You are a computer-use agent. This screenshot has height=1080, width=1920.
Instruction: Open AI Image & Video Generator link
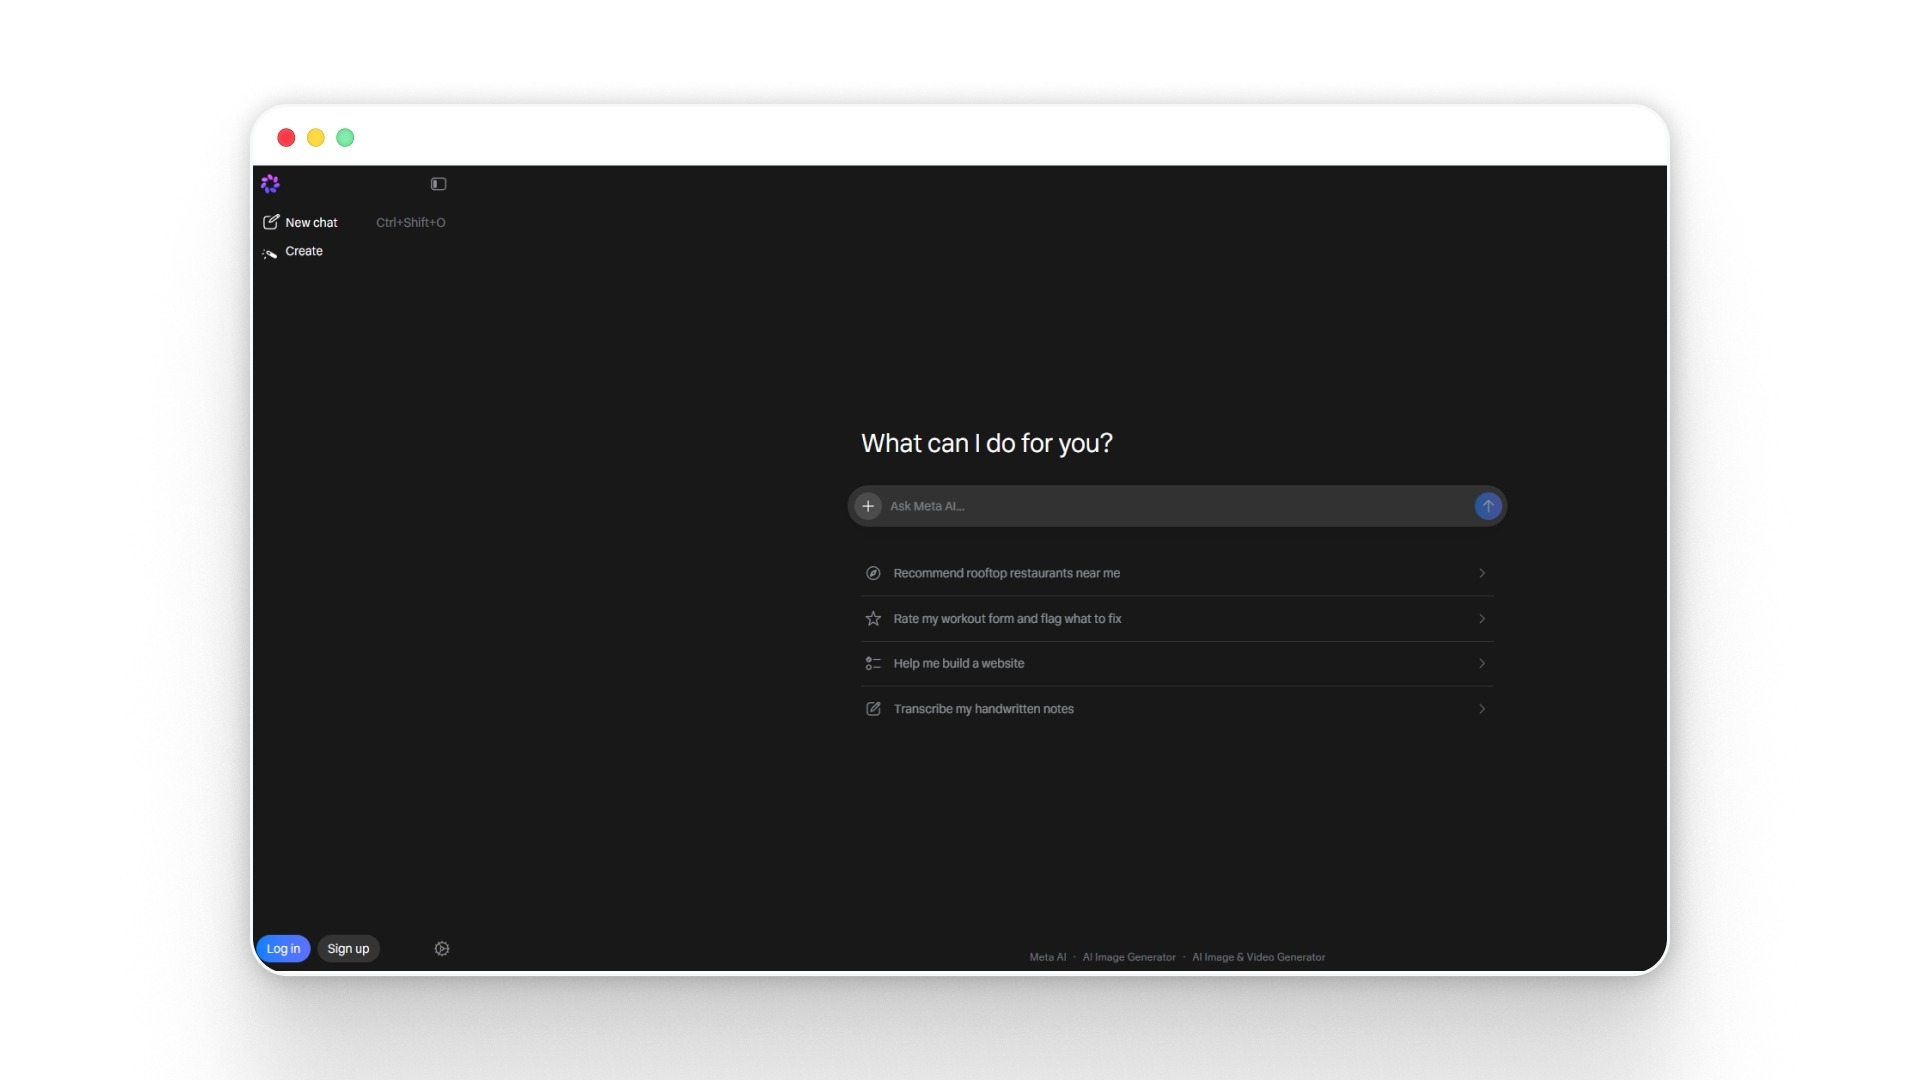tap(1258, 957)
